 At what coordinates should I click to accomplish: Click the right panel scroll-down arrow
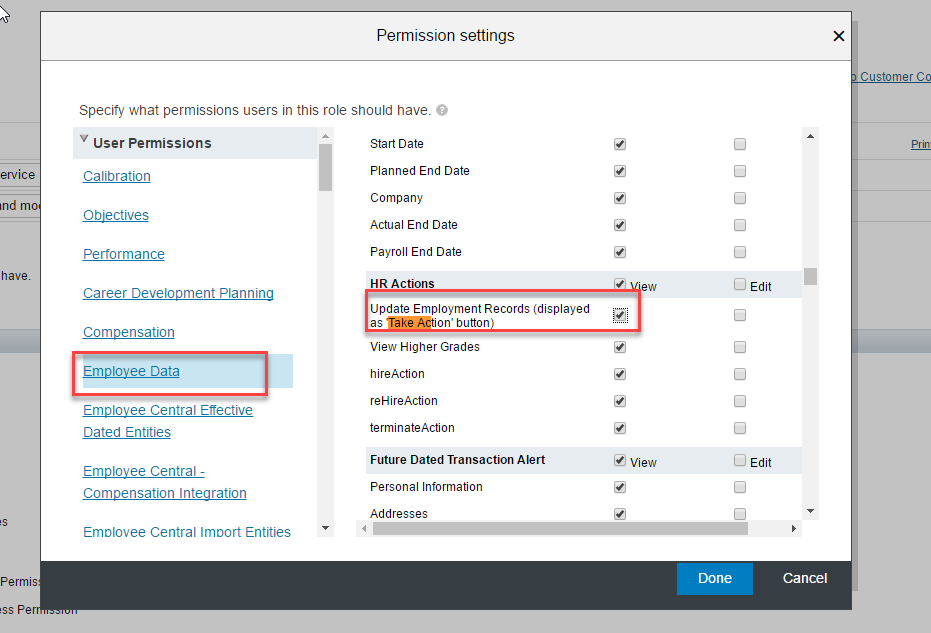click(x=810, y=511)
